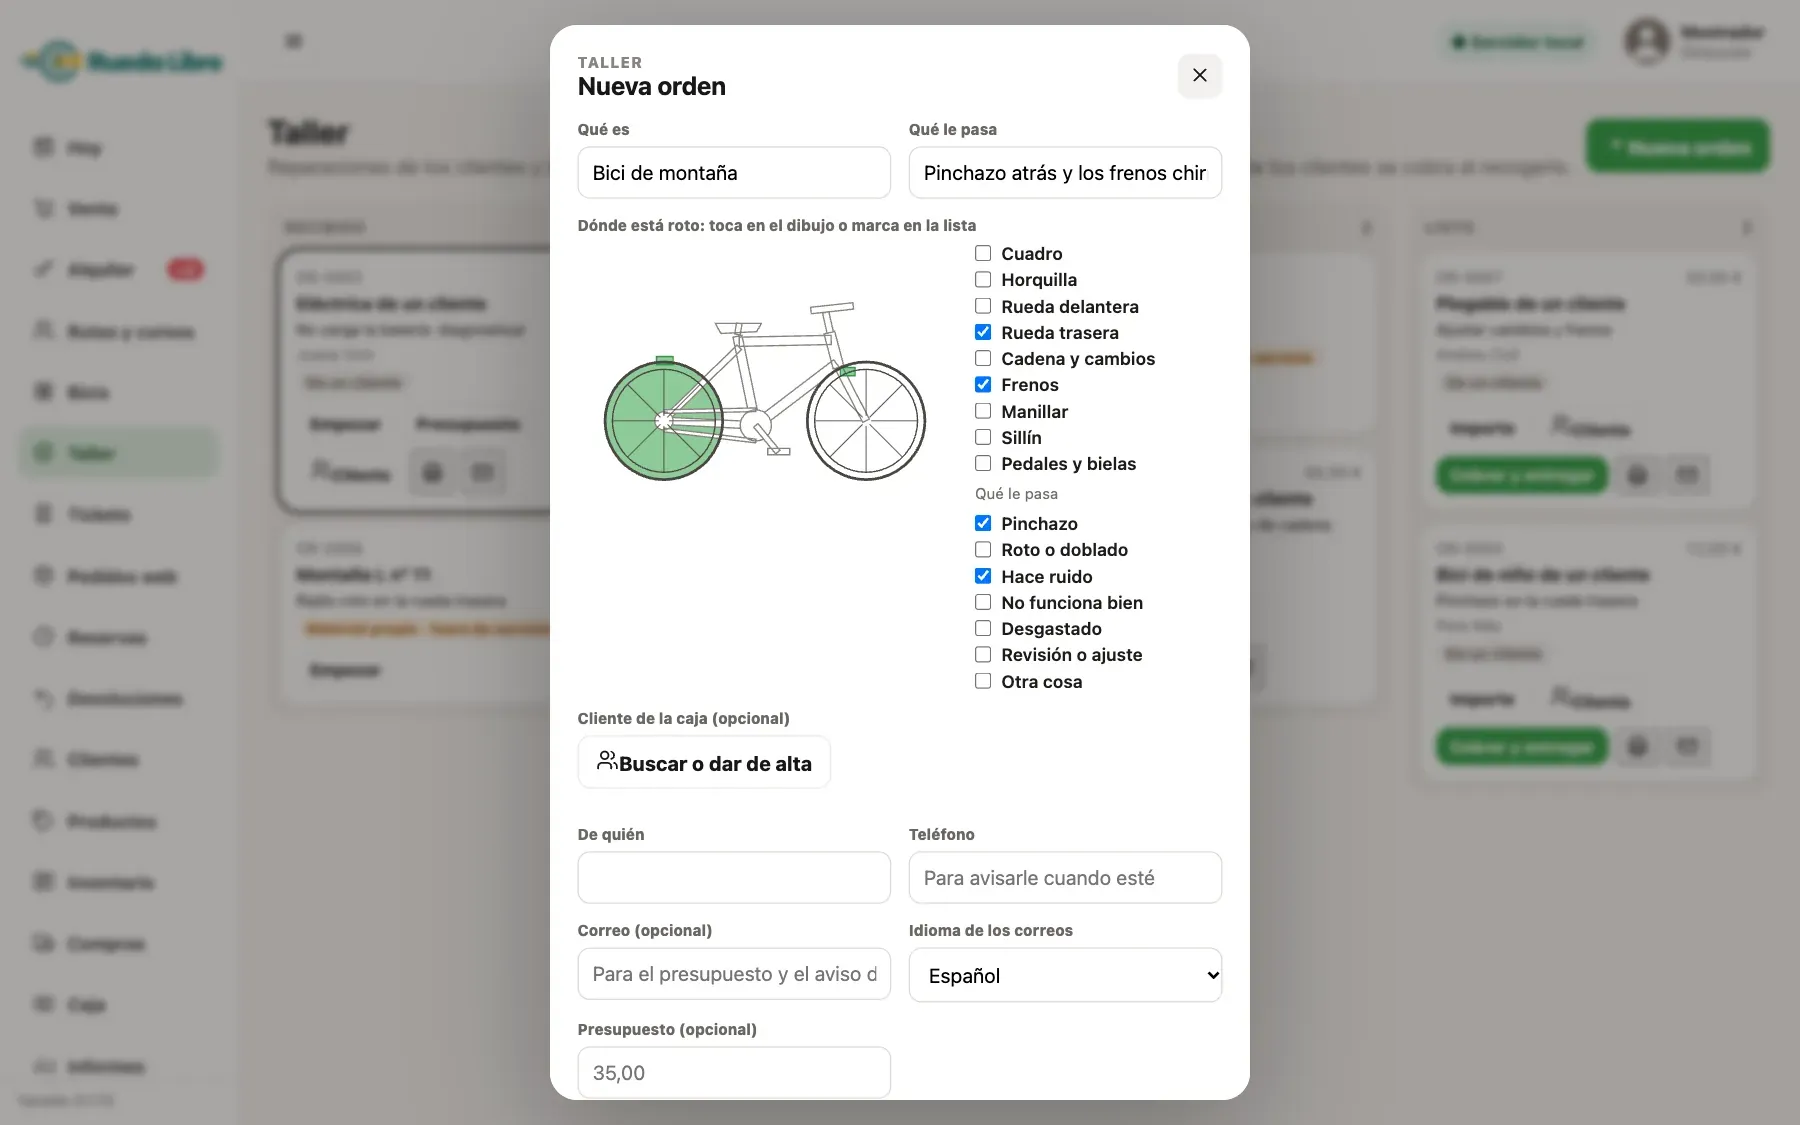The width and height of the screenshot is (1800, 1125).
Task: Uncheck Rueda trasera
Action: coord(983,332)
